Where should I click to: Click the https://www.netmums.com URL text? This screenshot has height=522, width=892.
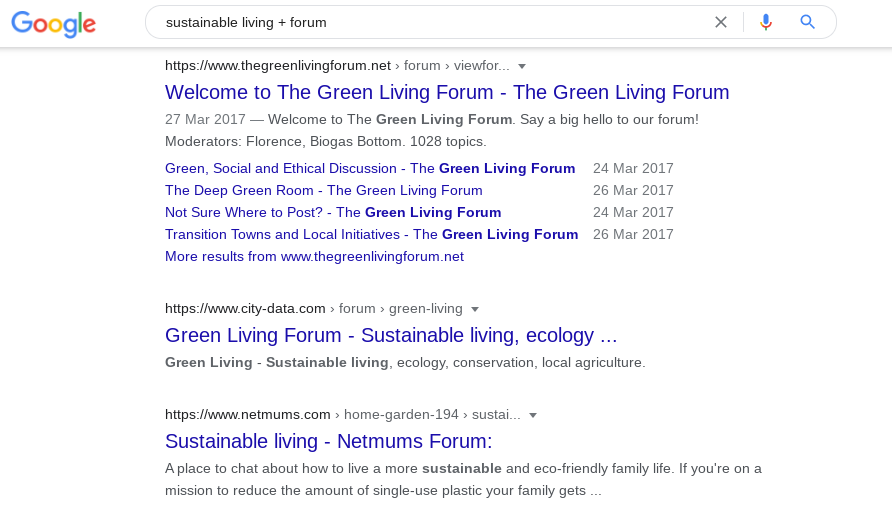(247, 415)
